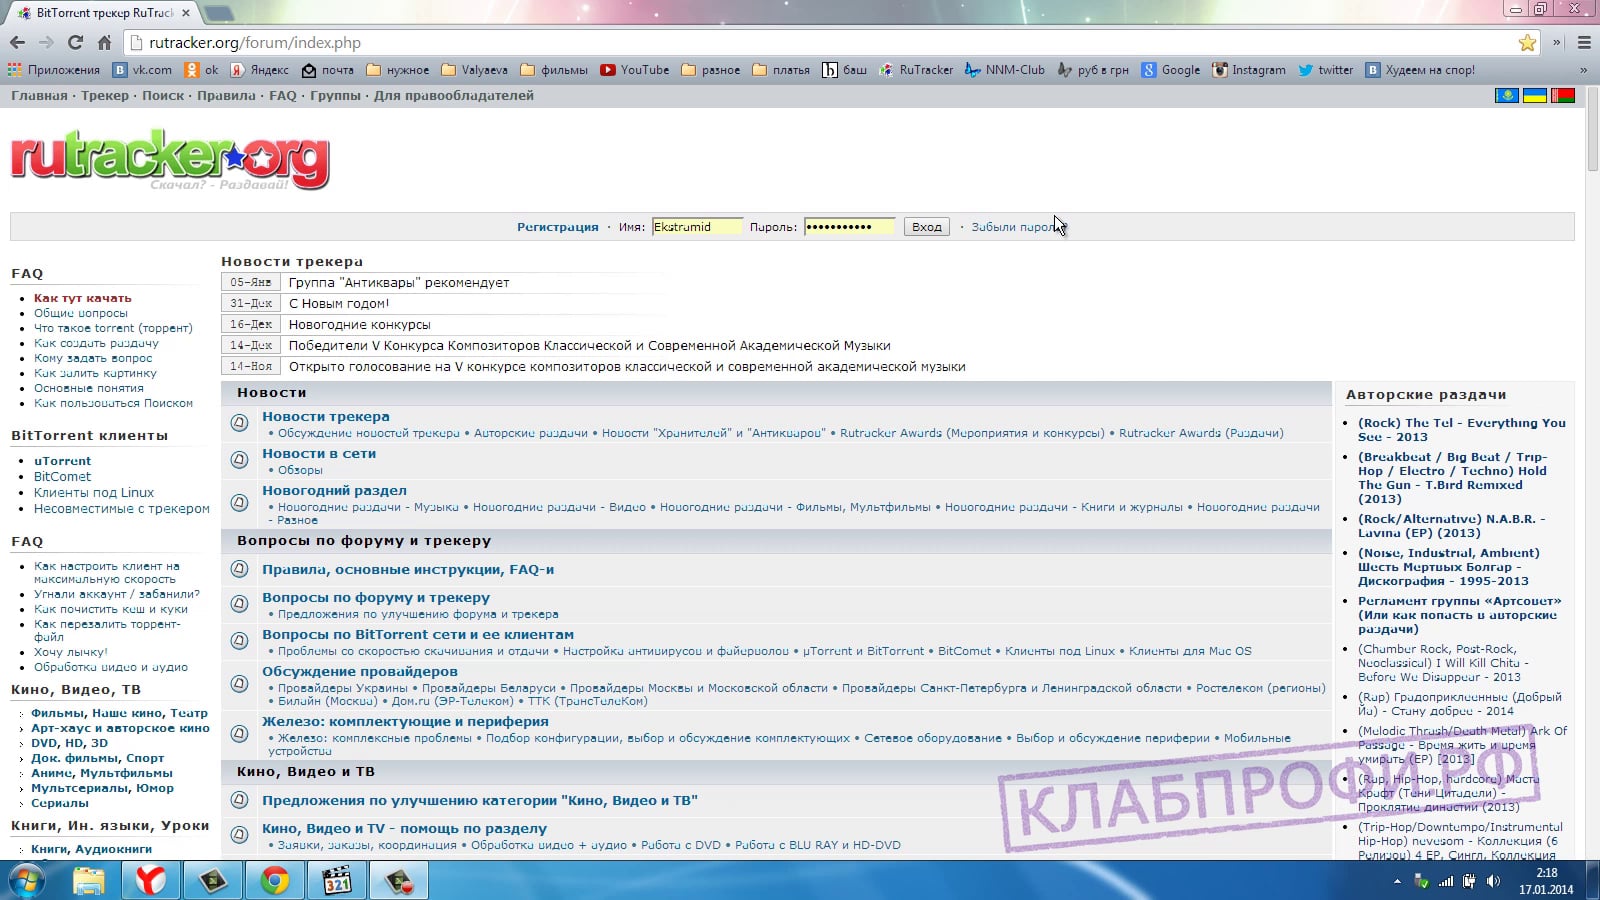Open Windows Start menu

pyautogui.click(x=27, y=881)
